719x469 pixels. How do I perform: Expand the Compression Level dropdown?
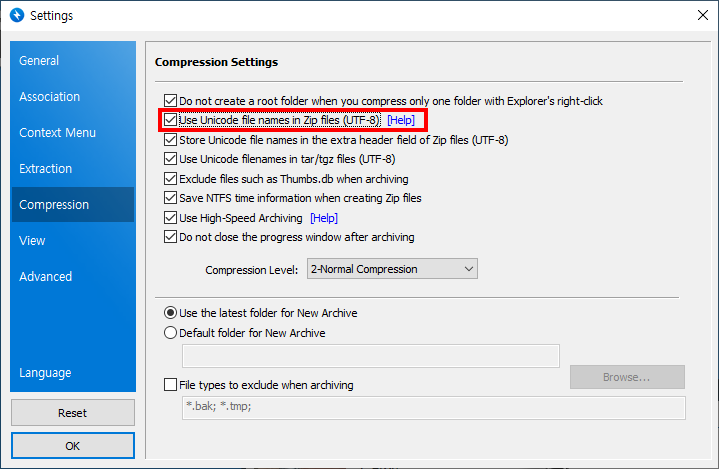pyautogui.click(x=392, y=269)
